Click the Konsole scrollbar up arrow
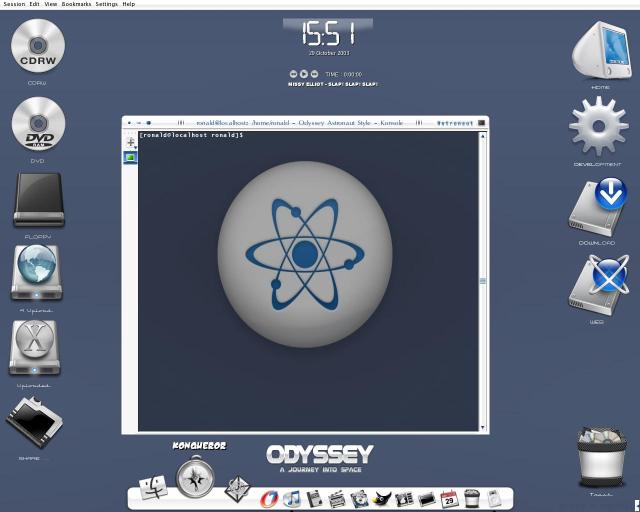Image resolution: width=640 pixels, height=512 pixels. pyautogui.click(x=483, y=136)
